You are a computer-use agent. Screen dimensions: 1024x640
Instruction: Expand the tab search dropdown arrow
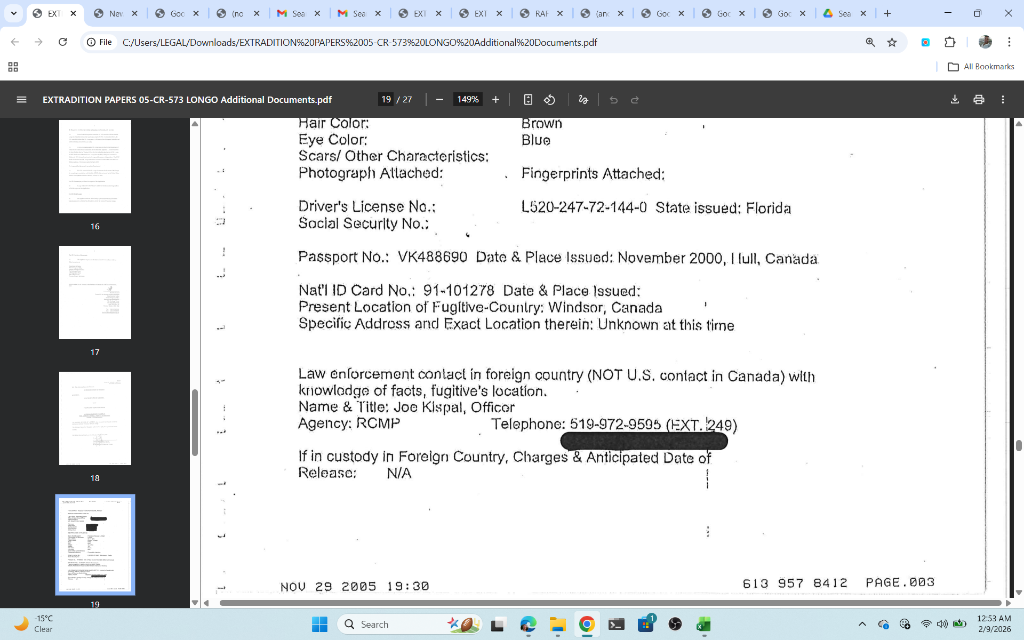click(13, 14)
